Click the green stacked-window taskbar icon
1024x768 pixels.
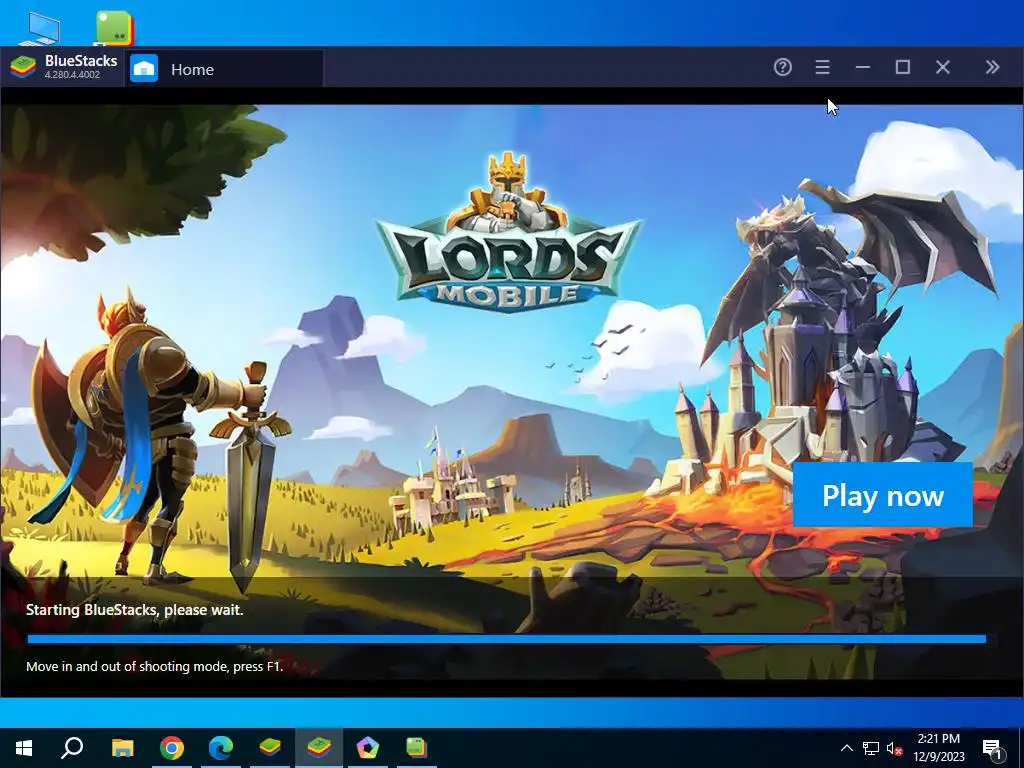416,748
